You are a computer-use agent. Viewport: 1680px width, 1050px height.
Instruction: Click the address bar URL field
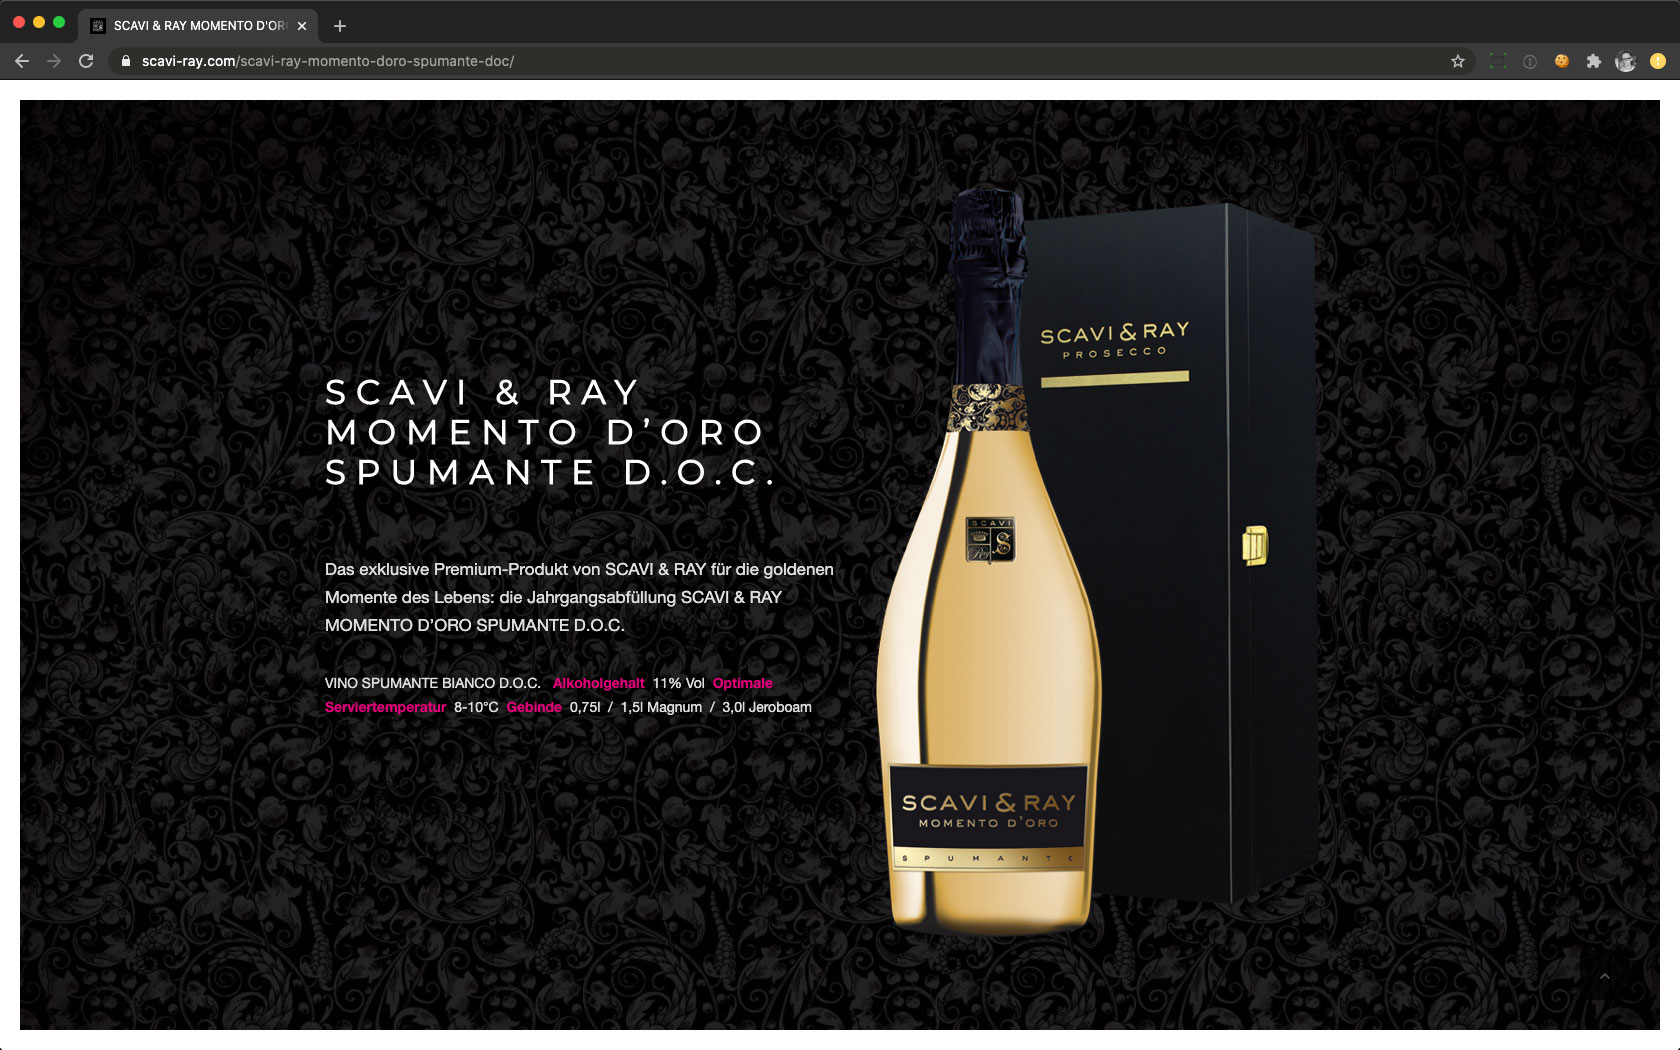click(x=780, y=61)
